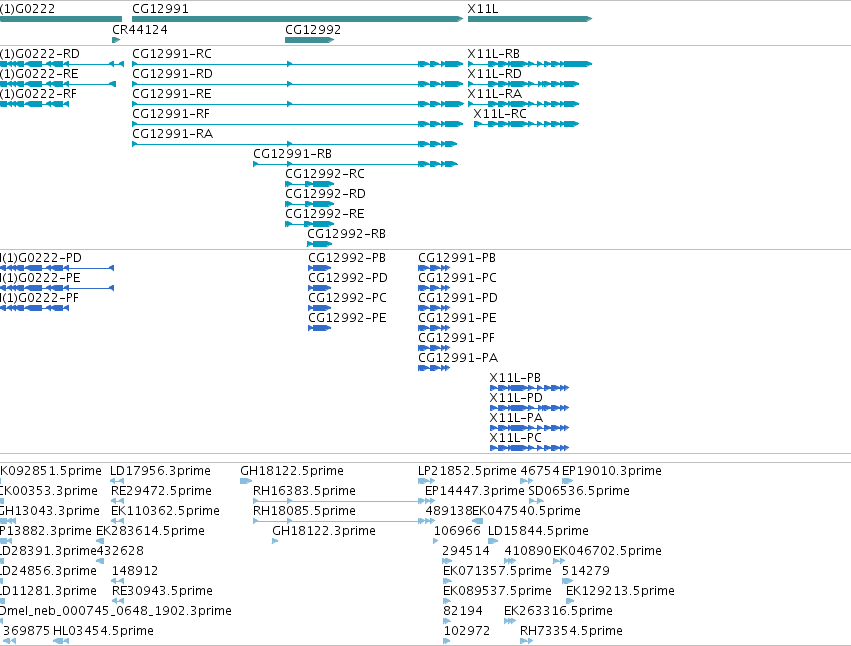Open the CR44124 gene label

pos(140,30)
